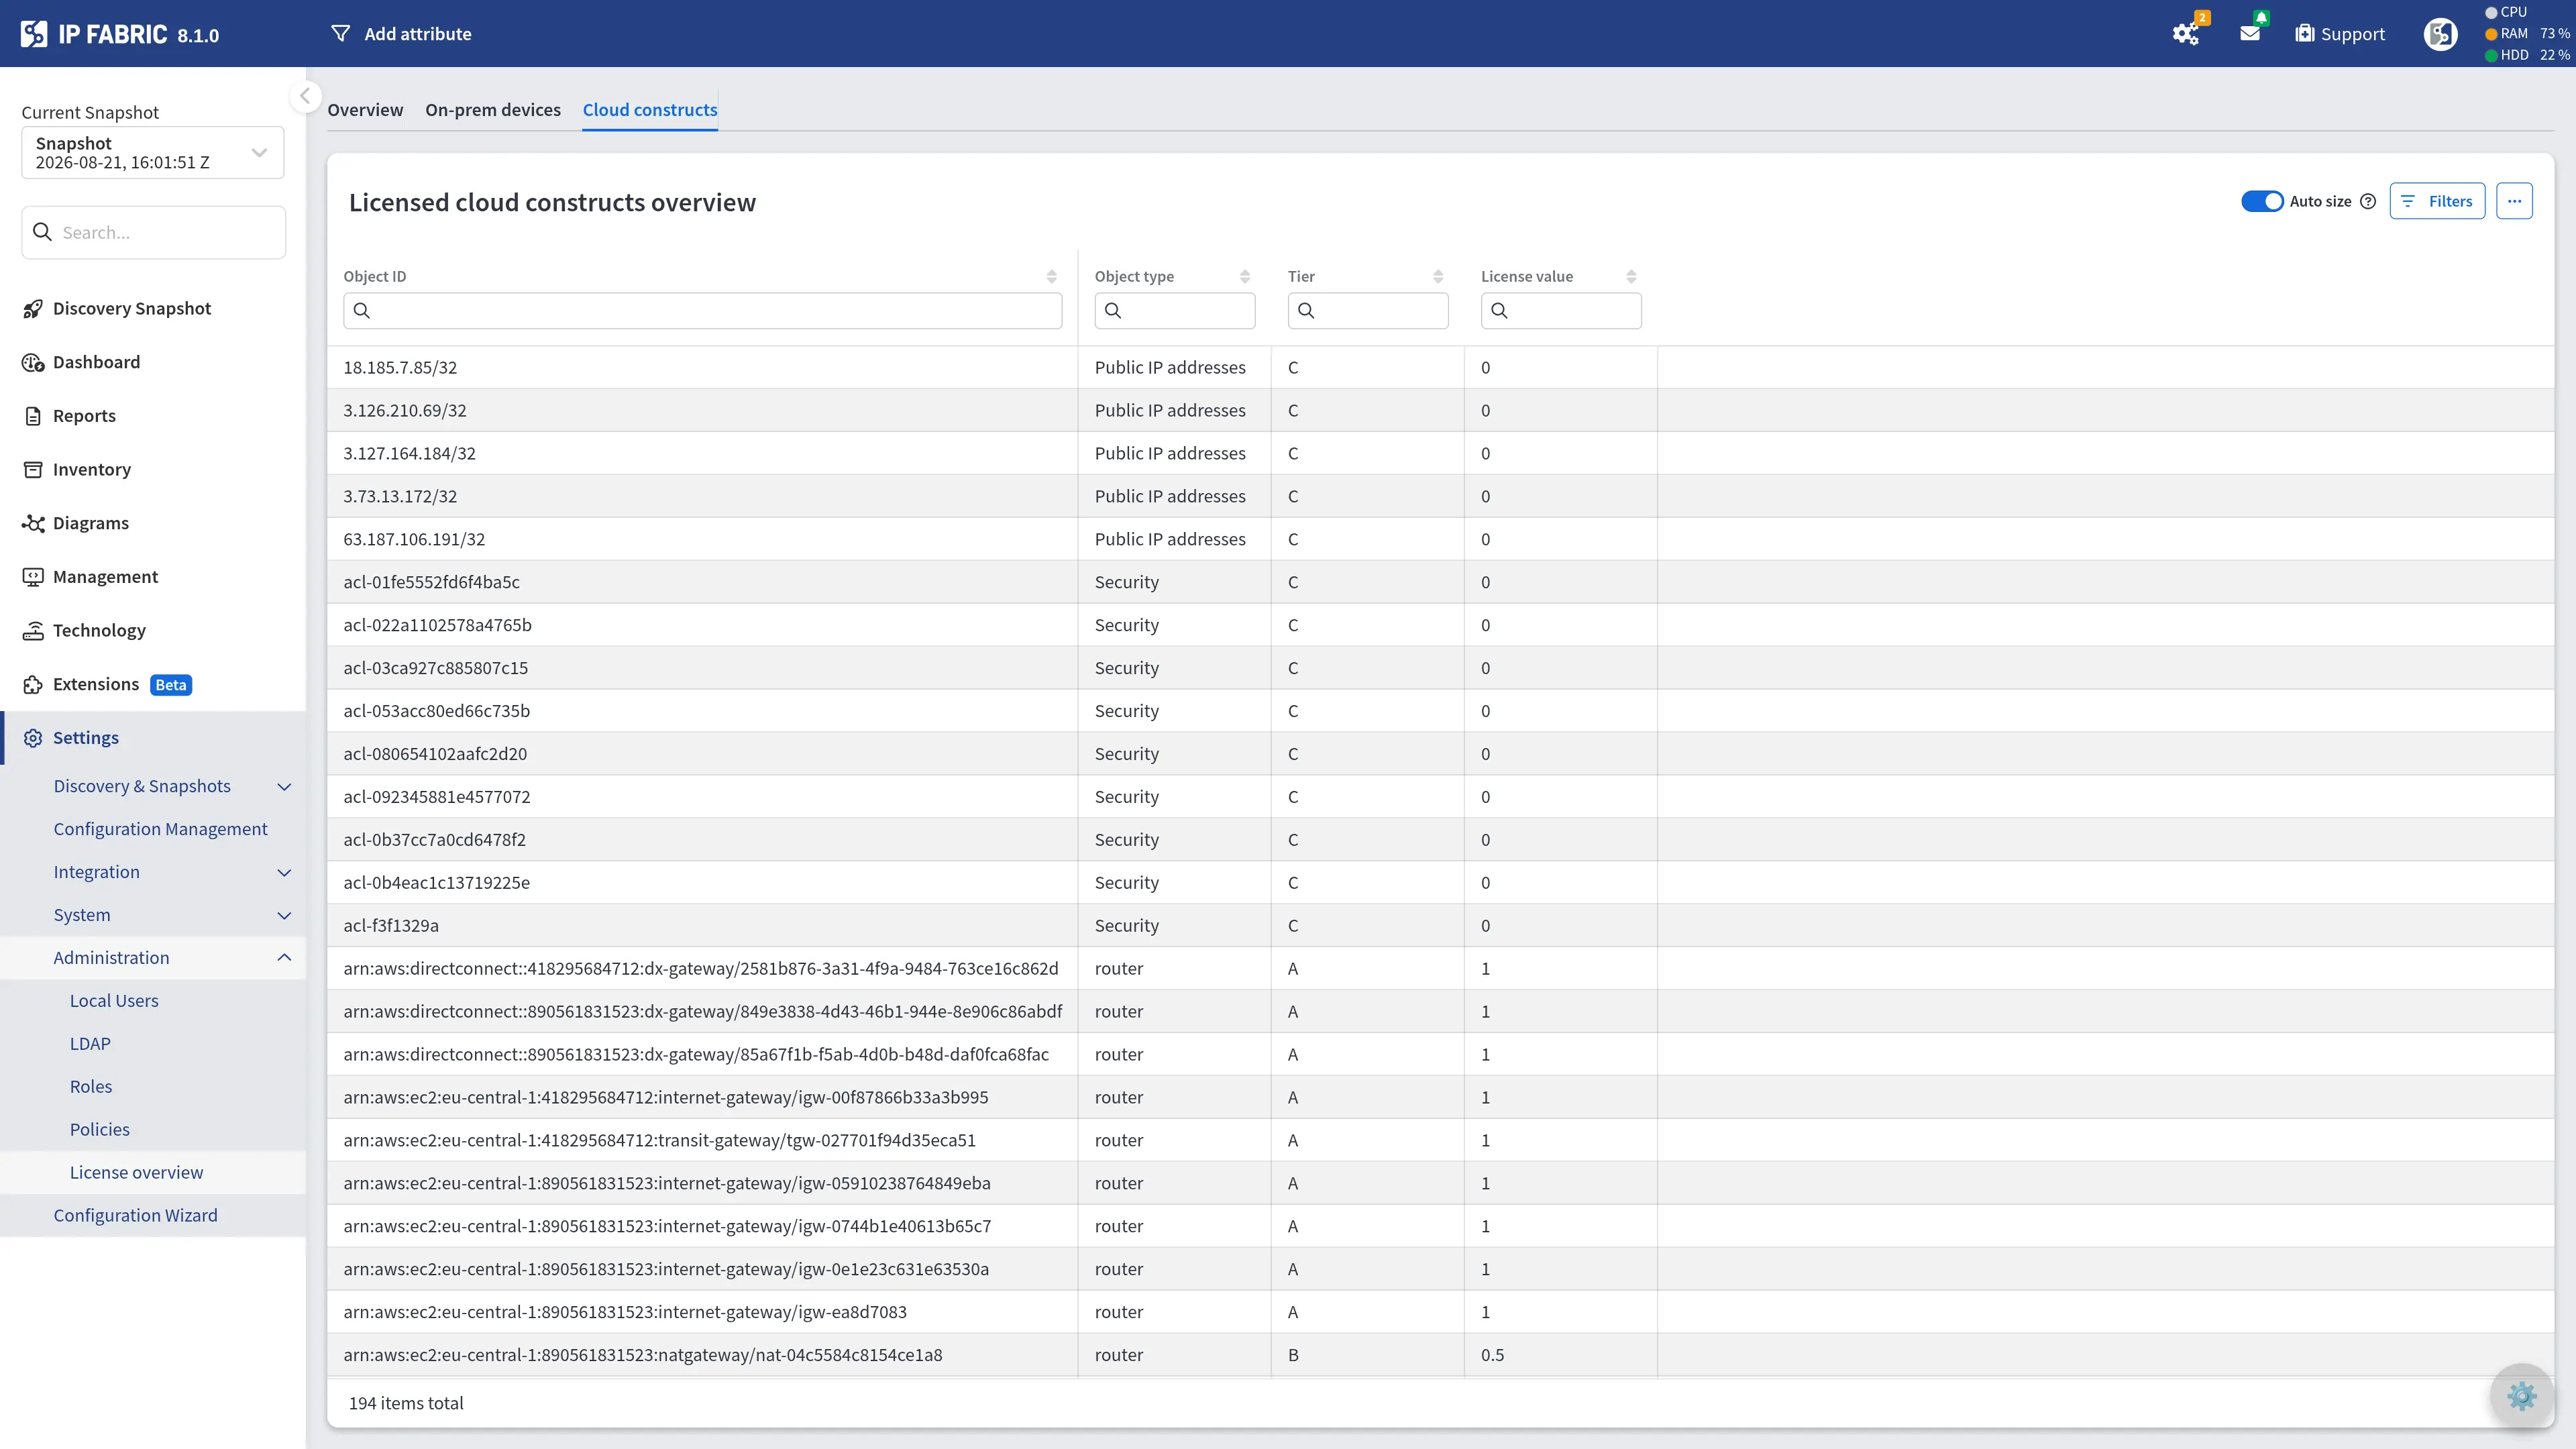Image resolution: width=2576 pixels, height=1449 pixels.
Task: Focus the Object type filter input
Action: (1174, 311)
